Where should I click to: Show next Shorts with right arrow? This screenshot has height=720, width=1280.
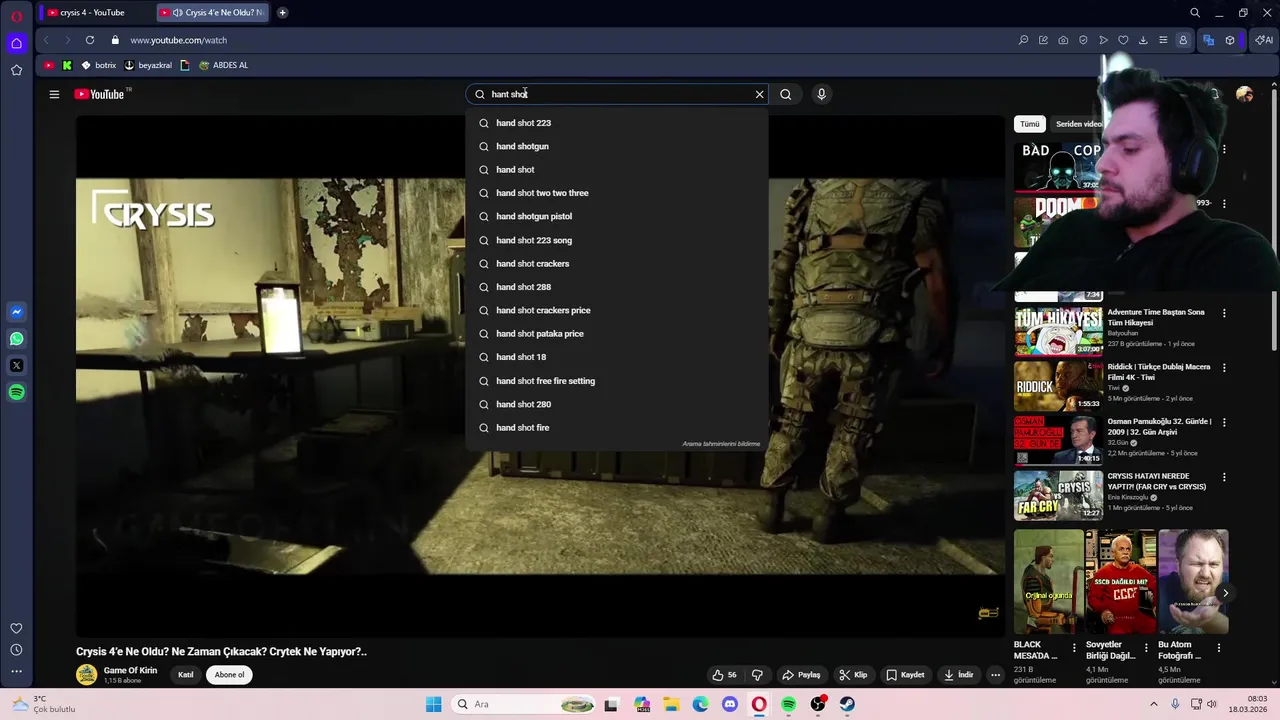pos(1225,593)
